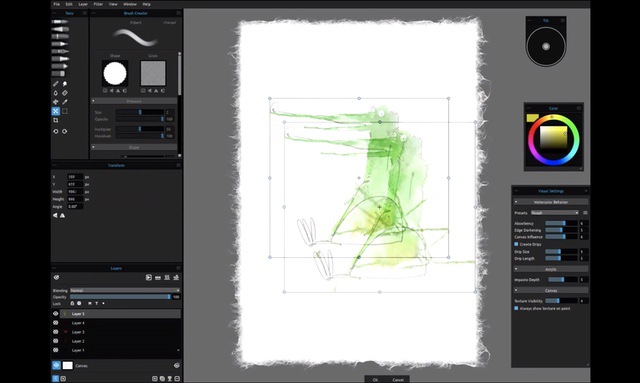Image resolution: width=640 pixels, height=383 pixels.
Task: Select the Transform tool in Tools panel
Action: tap(56, 111)
